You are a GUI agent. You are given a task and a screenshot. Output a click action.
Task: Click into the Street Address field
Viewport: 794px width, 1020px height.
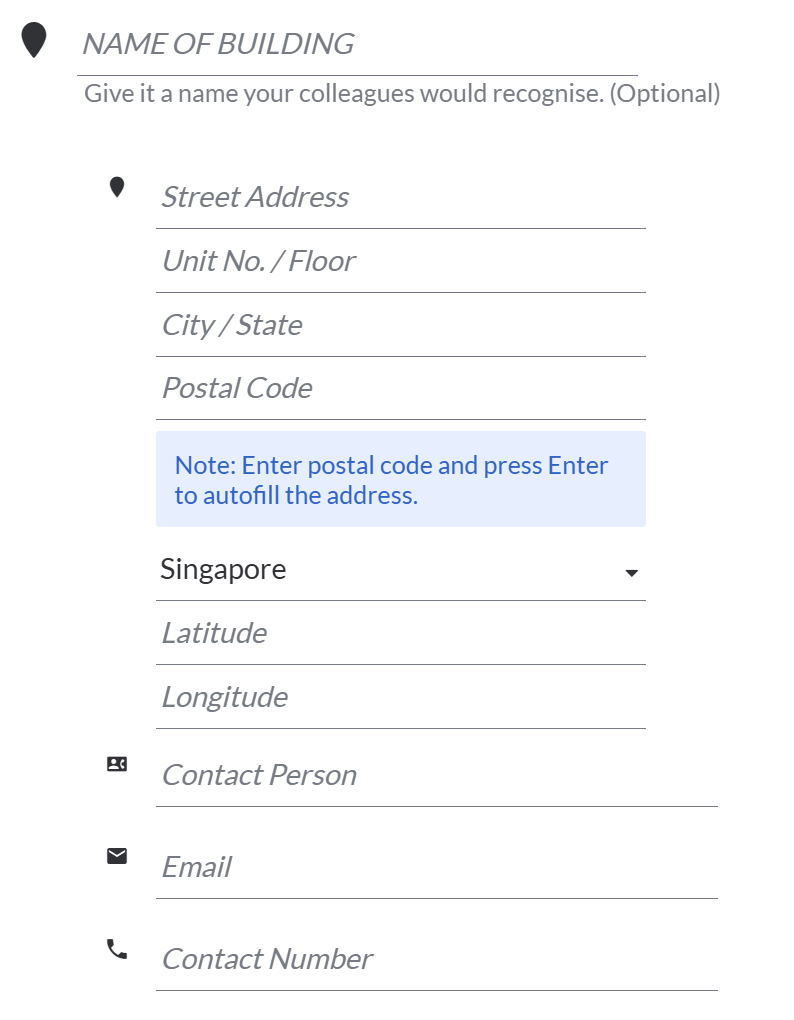pyautogui.click(x=400, y=197)
